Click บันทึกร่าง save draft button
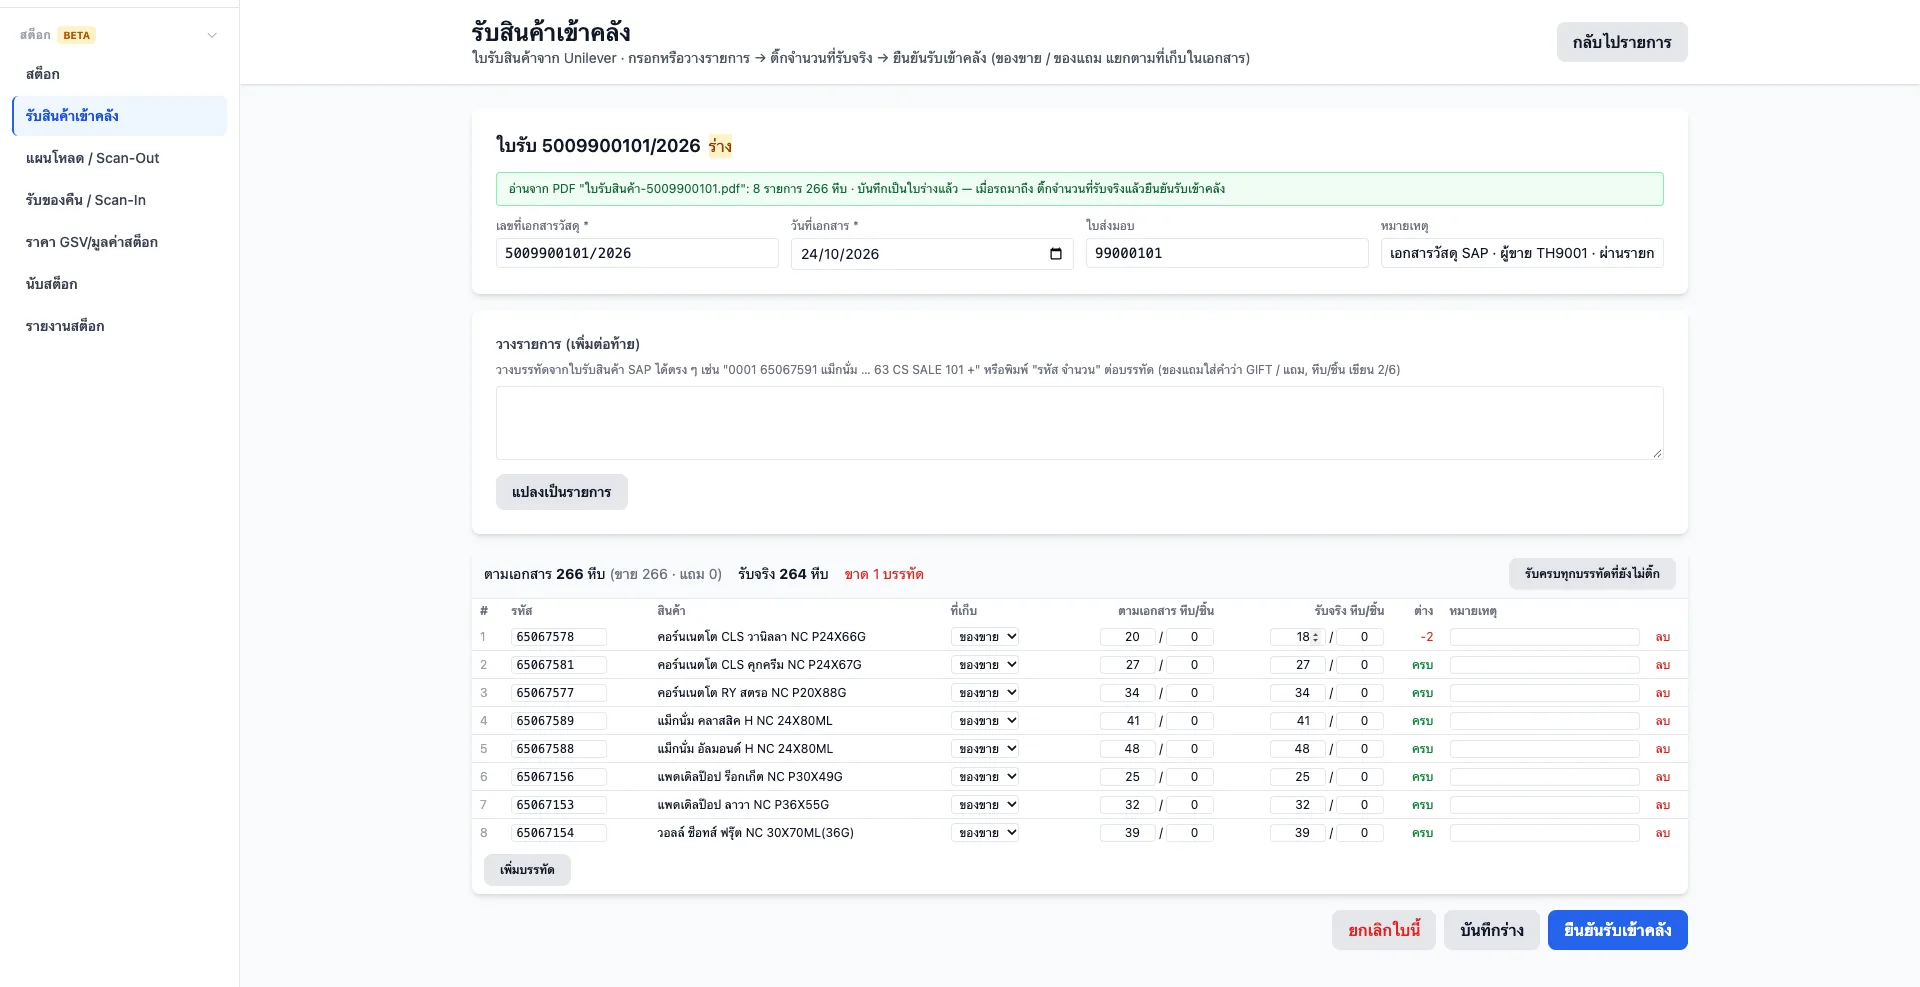Viewport: 1920px width, 987px height. point(1491,930)
